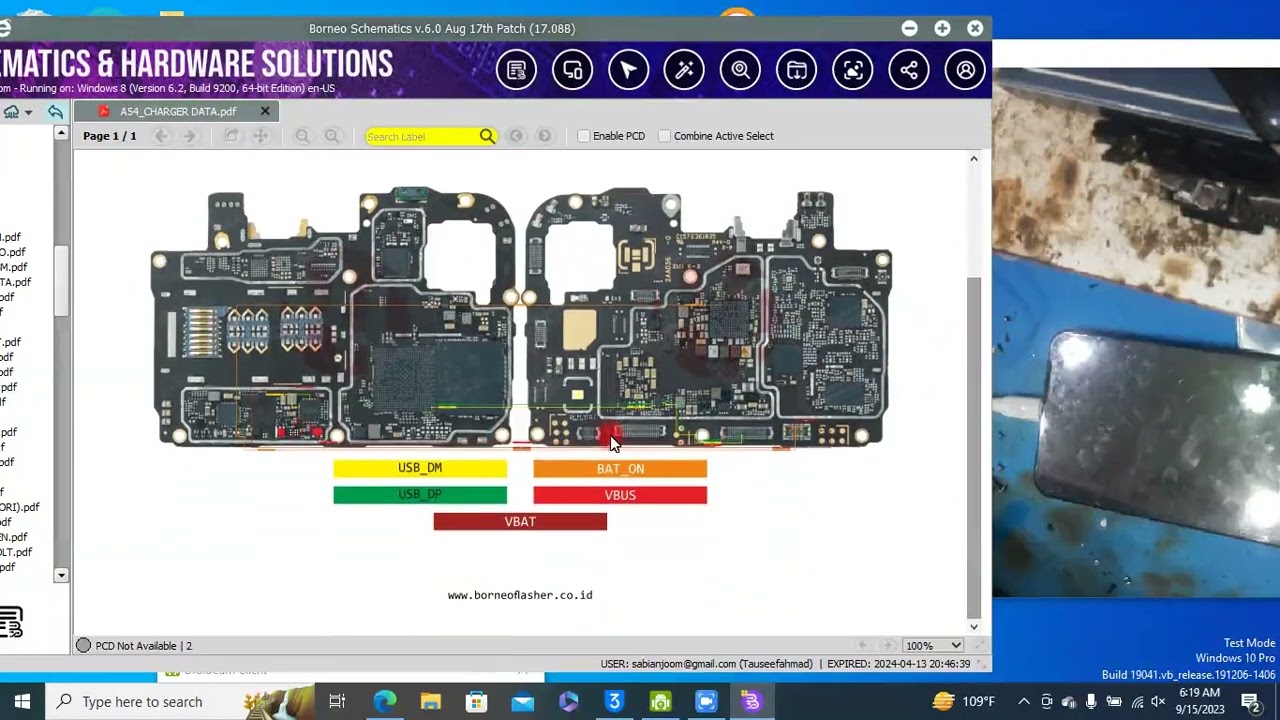Click the PDF viewer vertical scrollbar thumb
The image size is (1280, 720).
[974, 445]
